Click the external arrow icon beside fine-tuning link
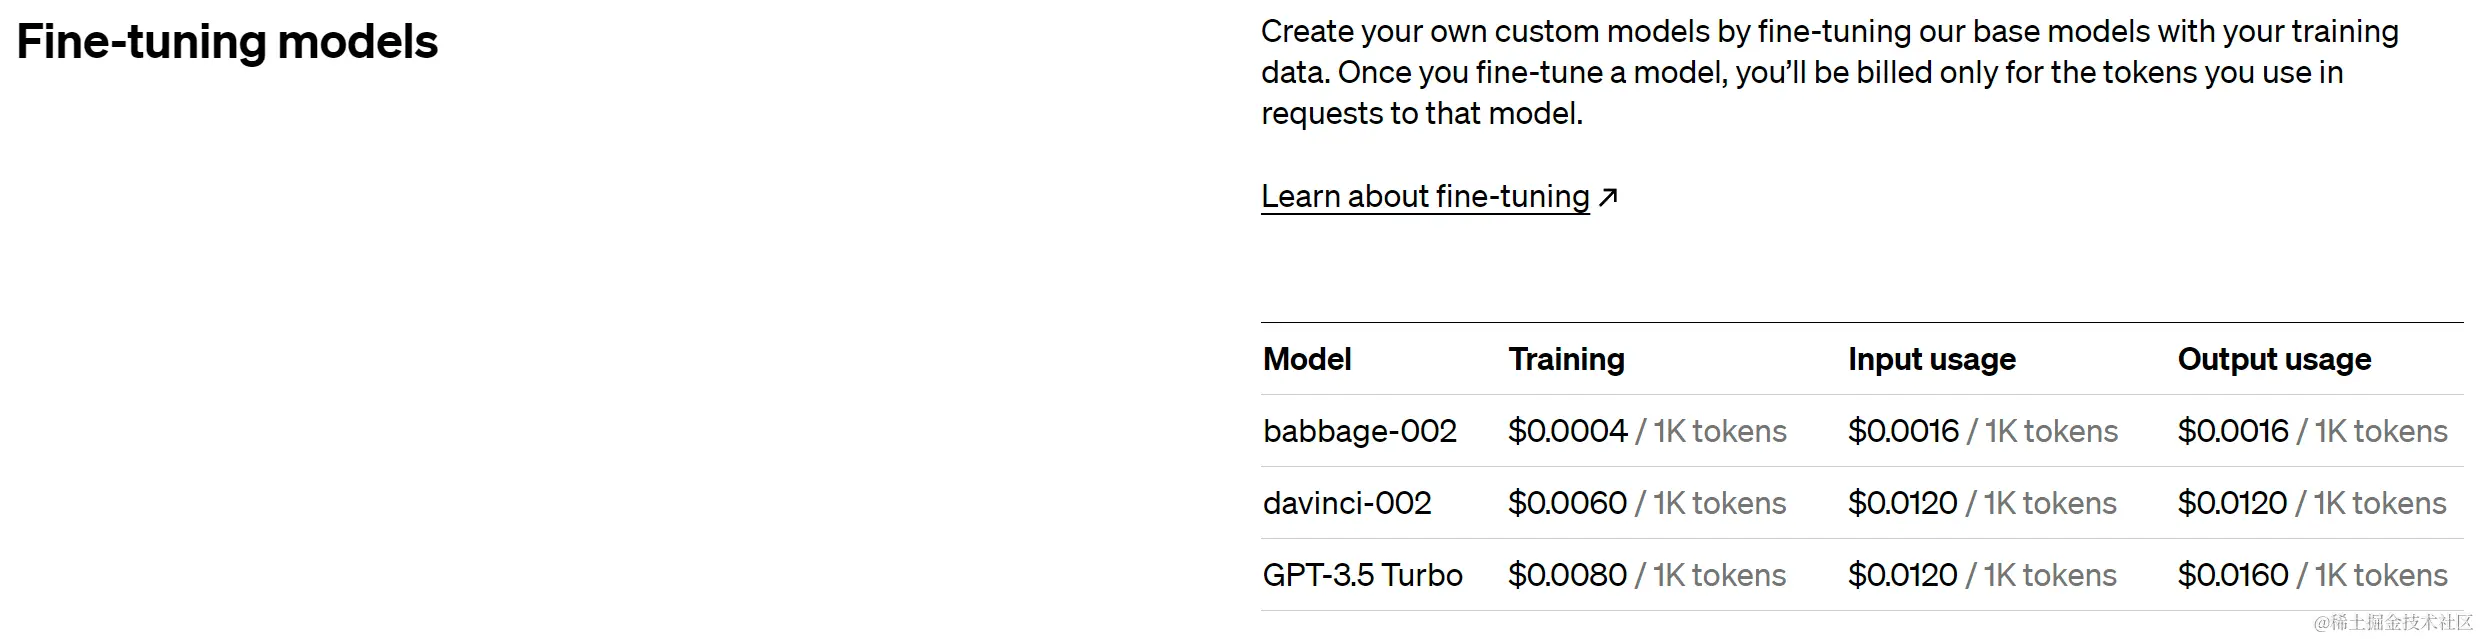 tap(1608, 197)
